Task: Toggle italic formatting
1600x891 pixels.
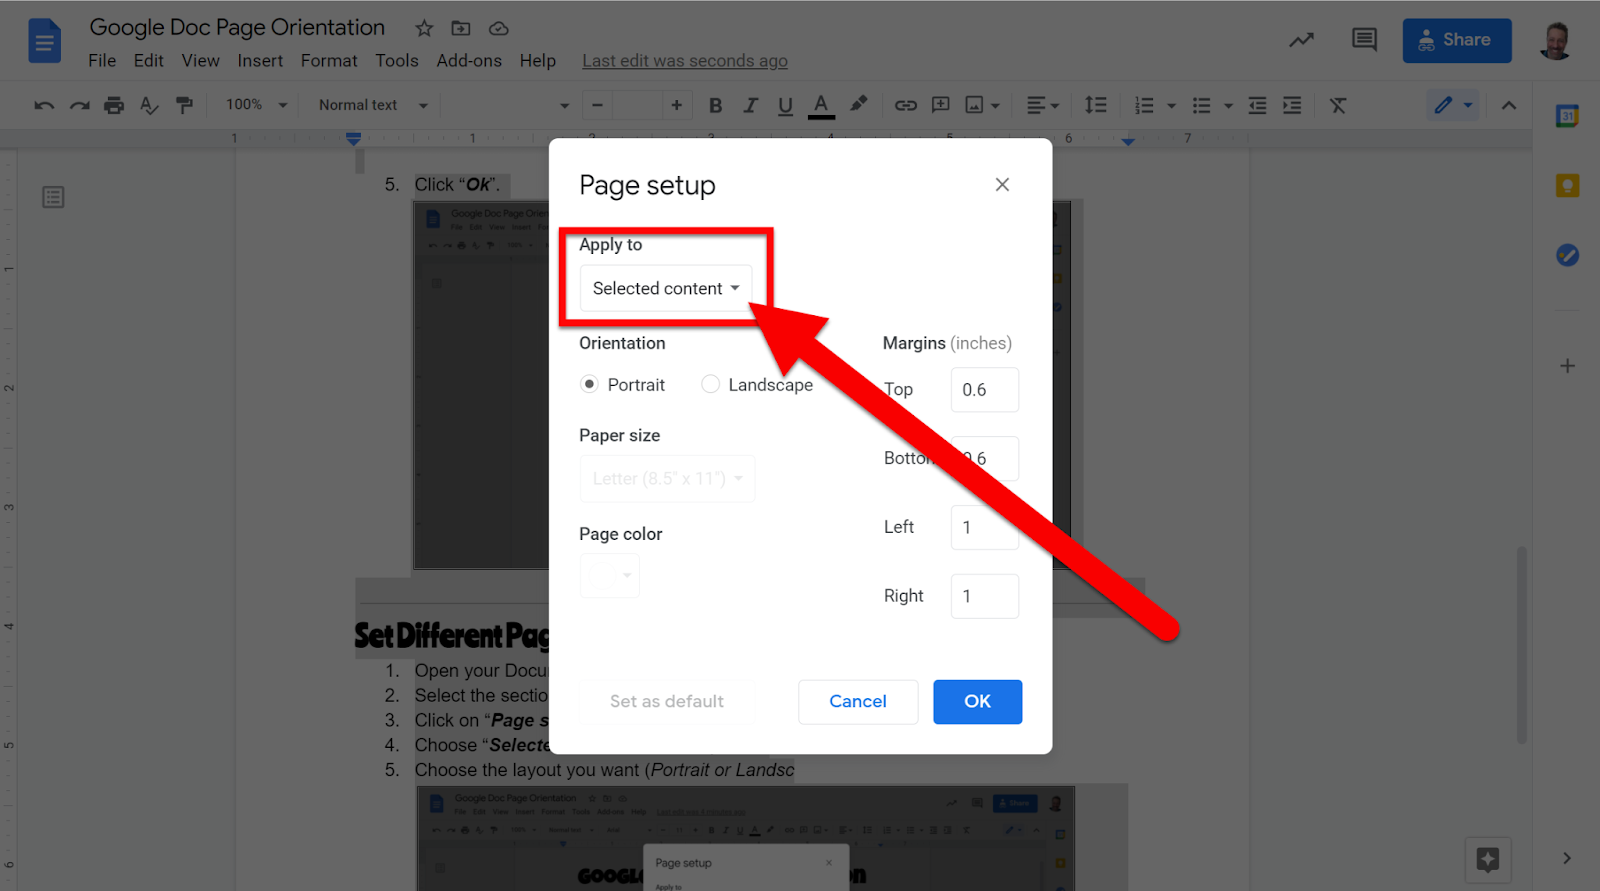Action: point(750,105)
